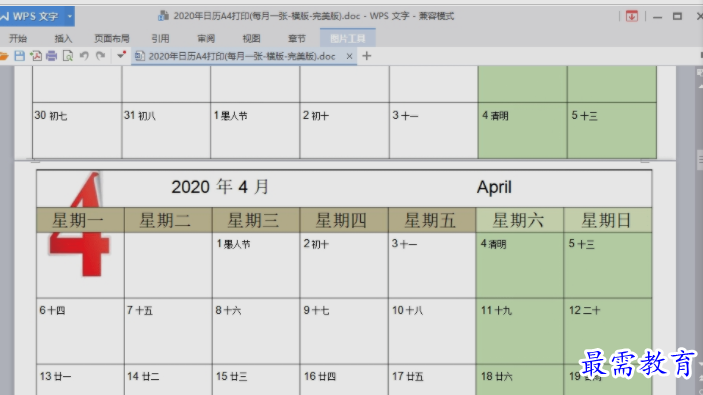The height and width of the screenshot is (395, 703).
Task: Click the '17 廿五' cell
Action: pos(432,380)
